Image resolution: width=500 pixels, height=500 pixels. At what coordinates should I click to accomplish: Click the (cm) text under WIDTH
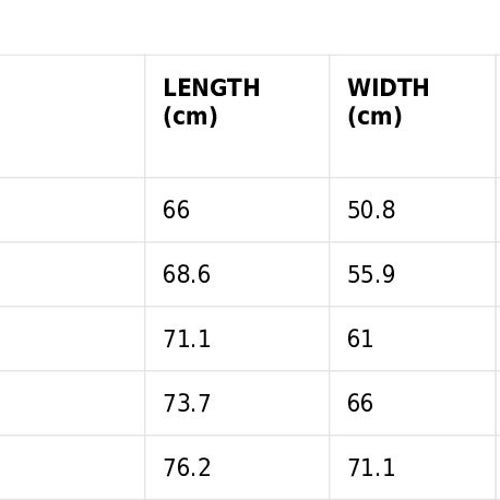(375, 117)
